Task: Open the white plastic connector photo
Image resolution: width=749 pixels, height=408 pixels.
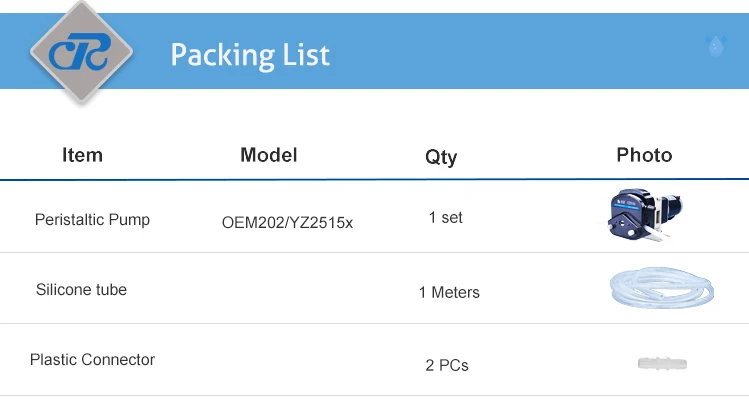Action: tap(661, 363)
